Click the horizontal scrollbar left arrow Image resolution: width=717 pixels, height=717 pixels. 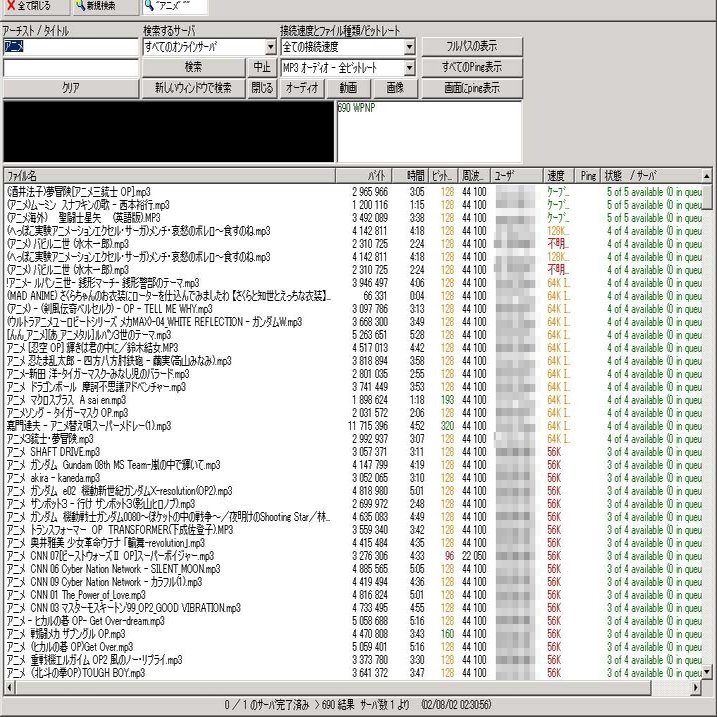[x=10, y=687]
